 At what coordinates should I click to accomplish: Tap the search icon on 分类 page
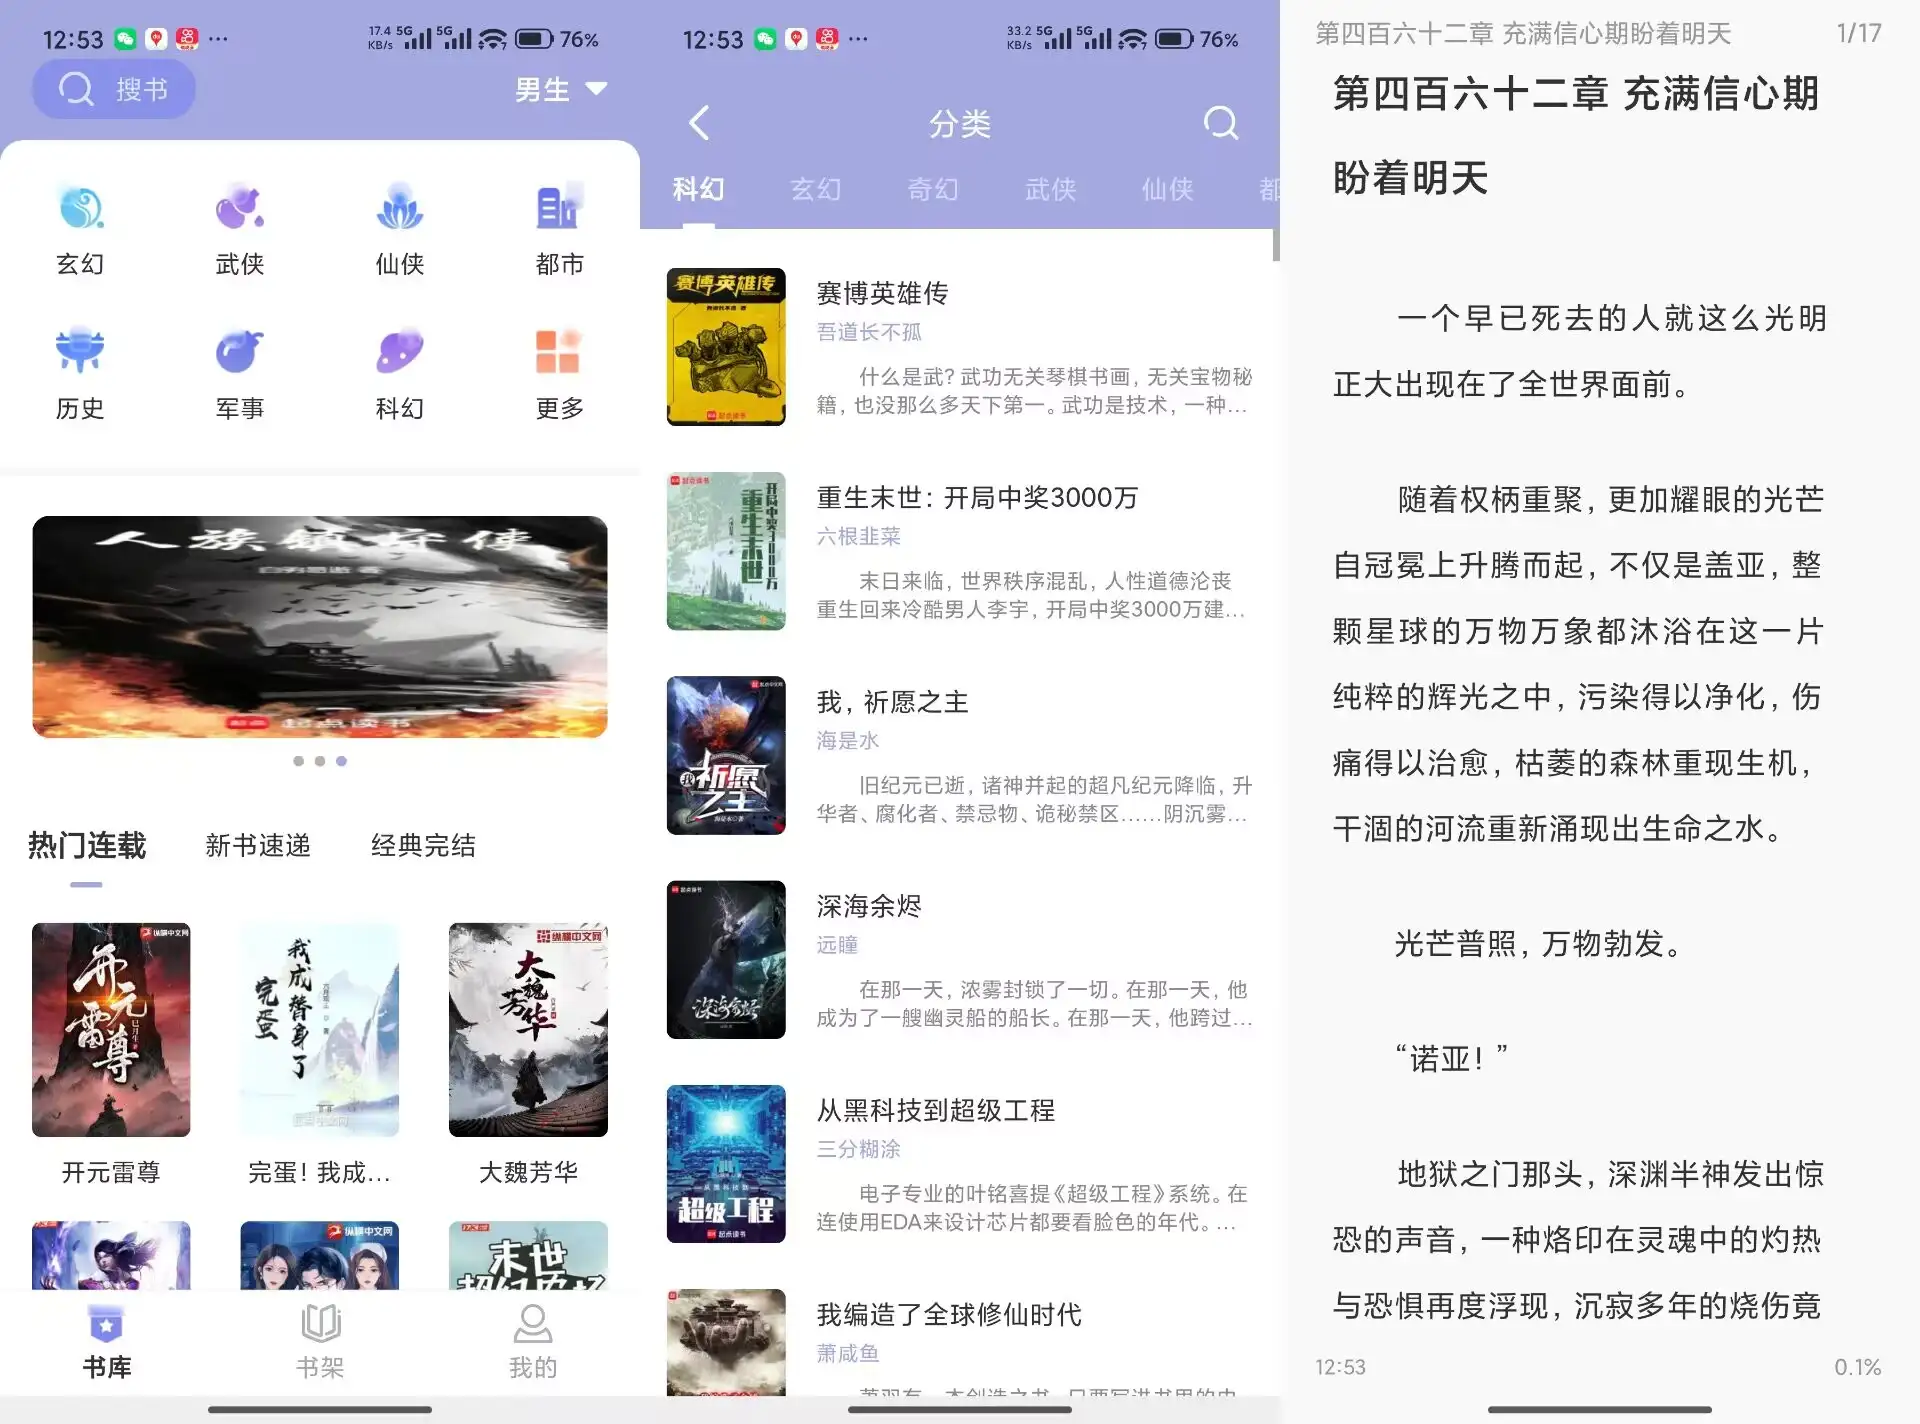pyautogui.click(x=1220, y=124)
